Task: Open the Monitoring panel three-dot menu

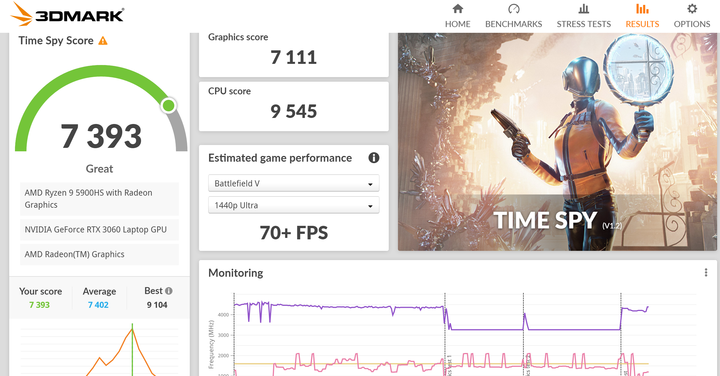Action: tap(706, 273)
